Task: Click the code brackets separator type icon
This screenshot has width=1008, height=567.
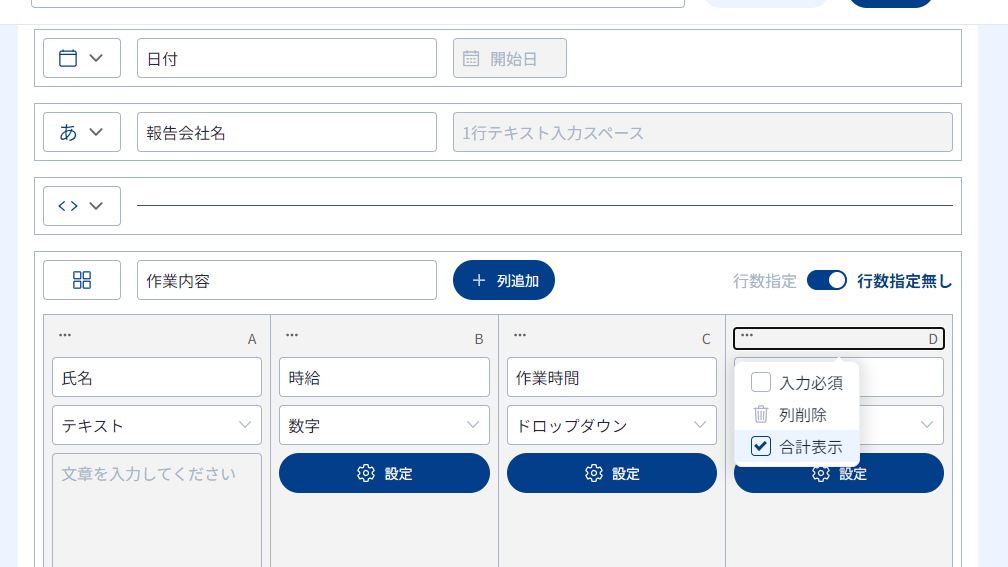Action: tap(68, 206)
